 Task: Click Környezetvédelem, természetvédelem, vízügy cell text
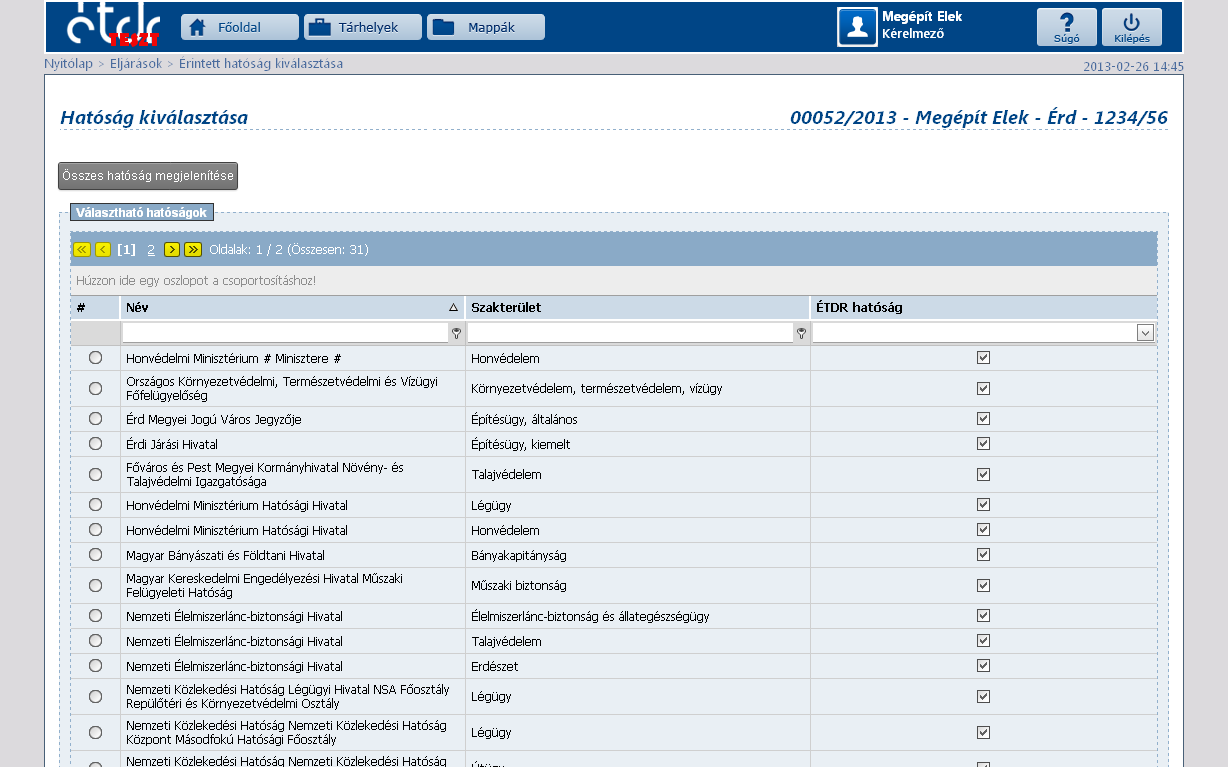pyautogui.click(x=597, y=388)
